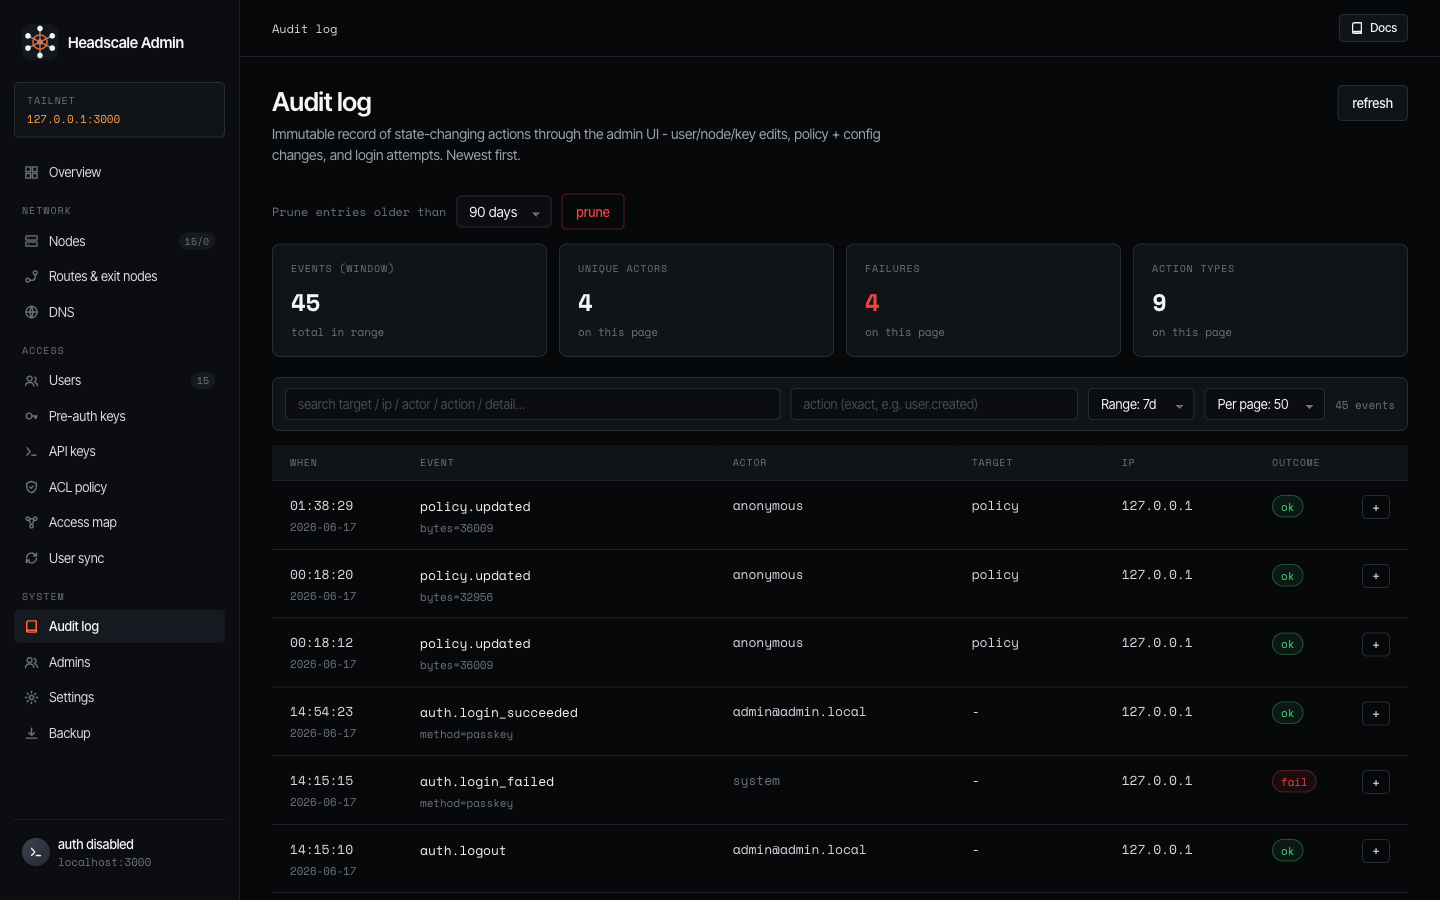Expand the auth.login_succeeded row details
The height and width of the screenshot is (900, 1440).
click(x=1376, y=714)
